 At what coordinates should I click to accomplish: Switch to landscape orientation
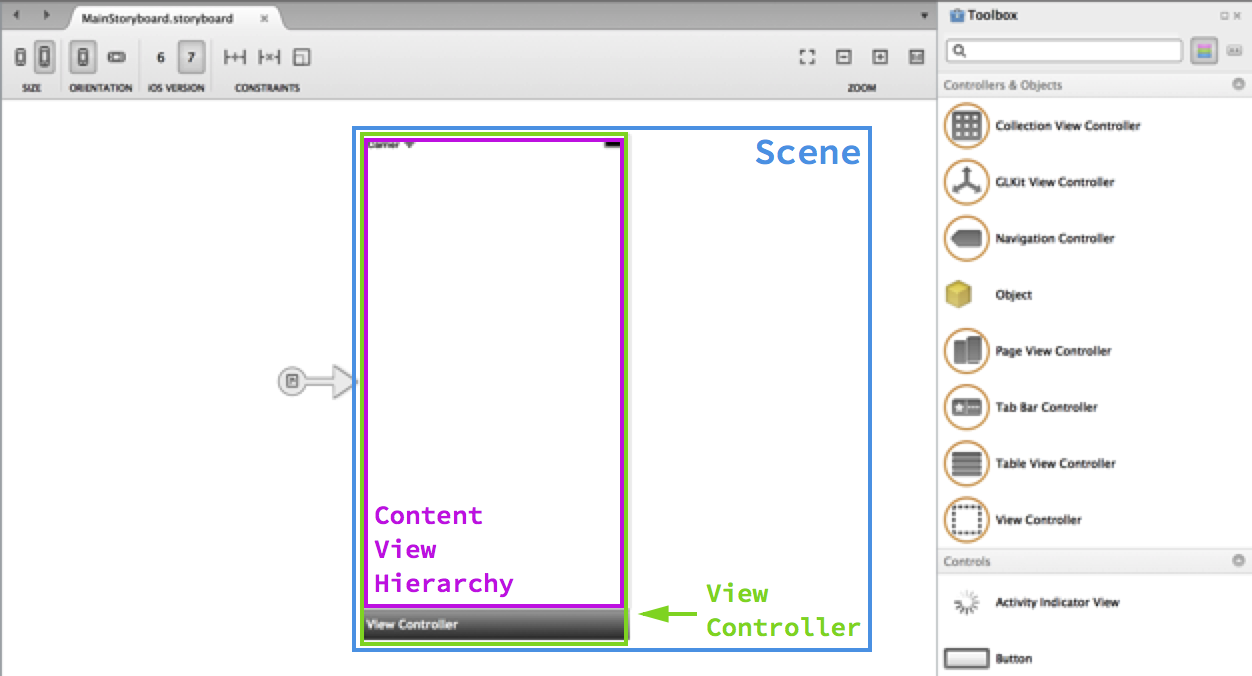point(116,58)
